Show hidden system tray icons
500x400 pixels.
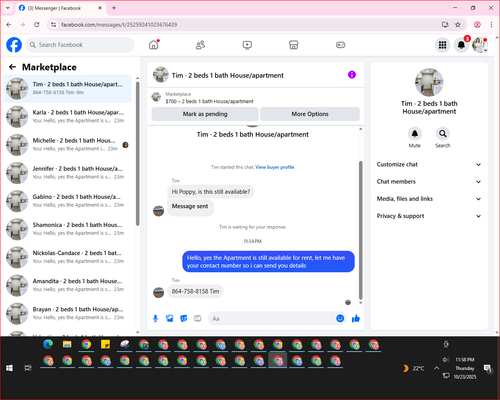pos(436,368)
